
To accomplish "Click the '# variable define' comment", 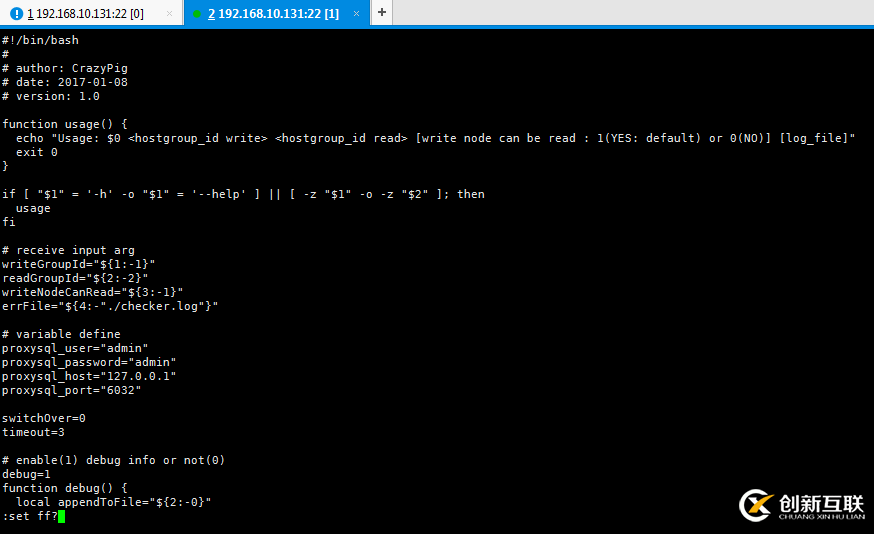I will (61, 334).
